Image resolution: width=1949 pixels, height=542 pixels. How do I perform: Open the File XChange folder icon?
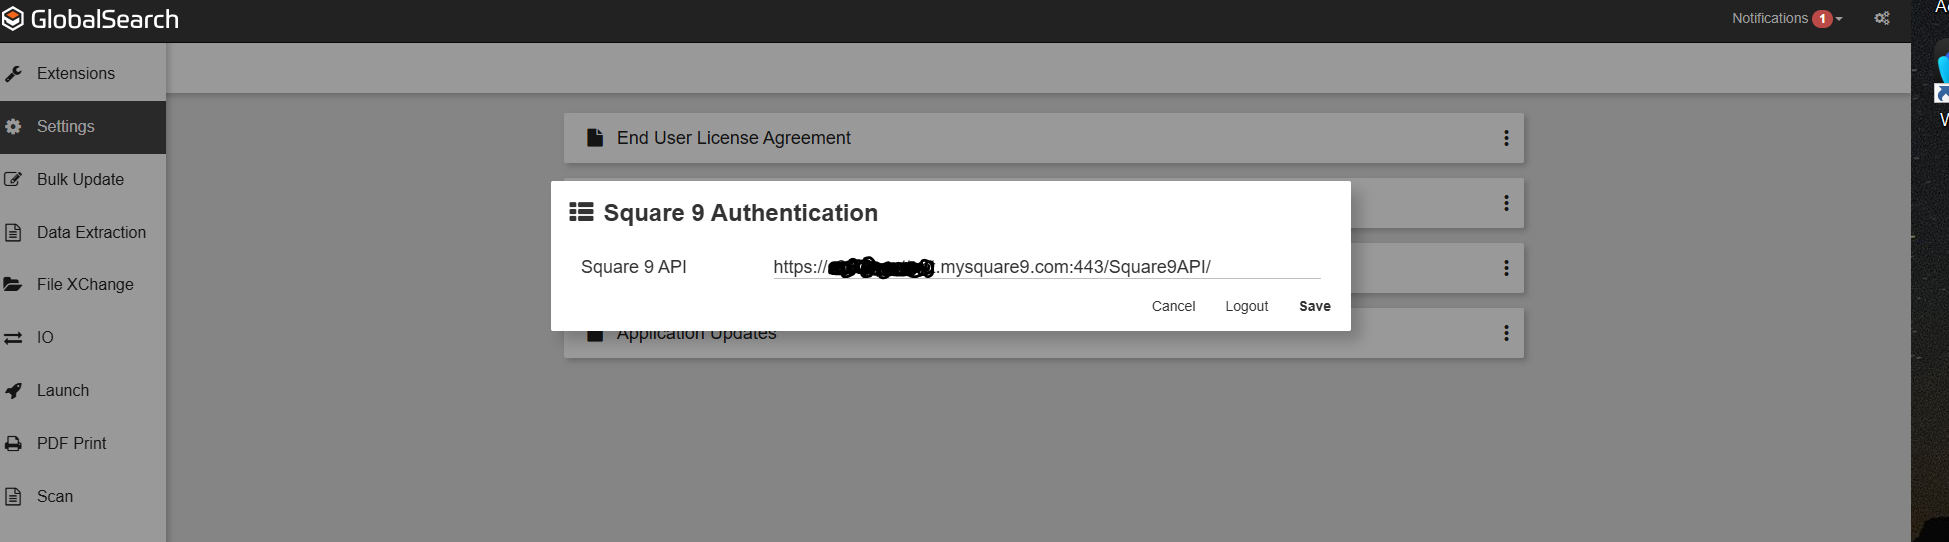point(13,285)
